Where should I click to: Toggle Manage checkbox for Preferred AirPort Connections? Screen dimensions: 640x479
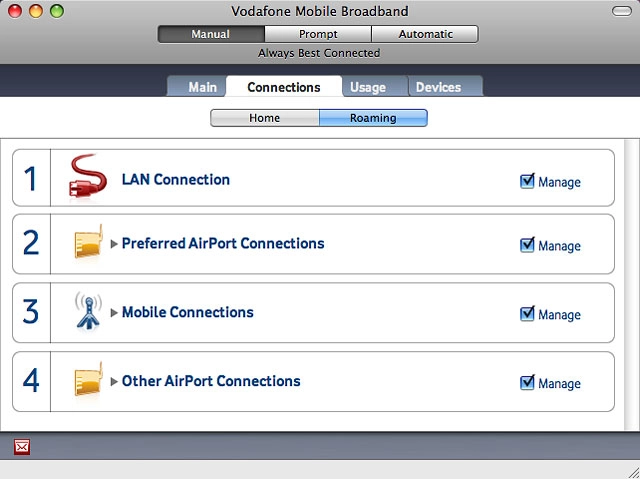click(x=528, y=245)
